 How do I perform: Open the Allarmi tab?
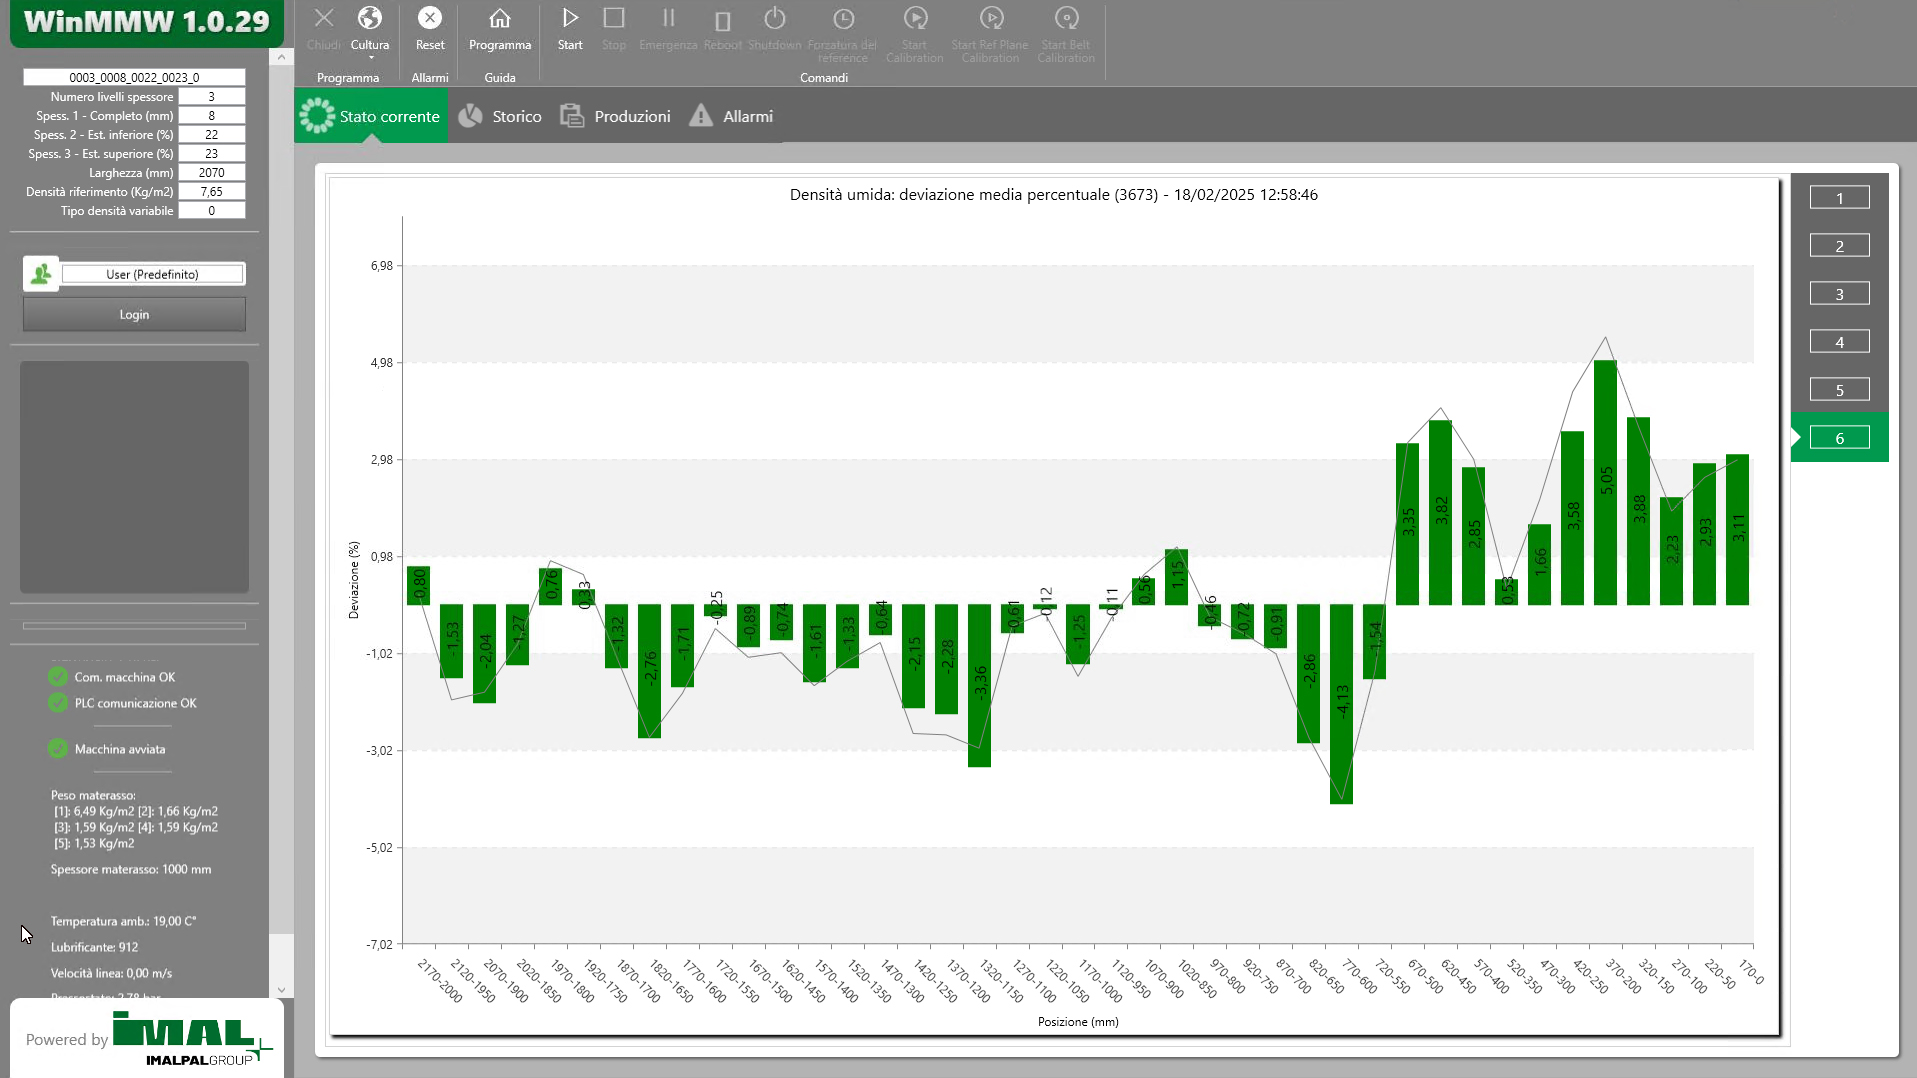click(x=732, y=117)
